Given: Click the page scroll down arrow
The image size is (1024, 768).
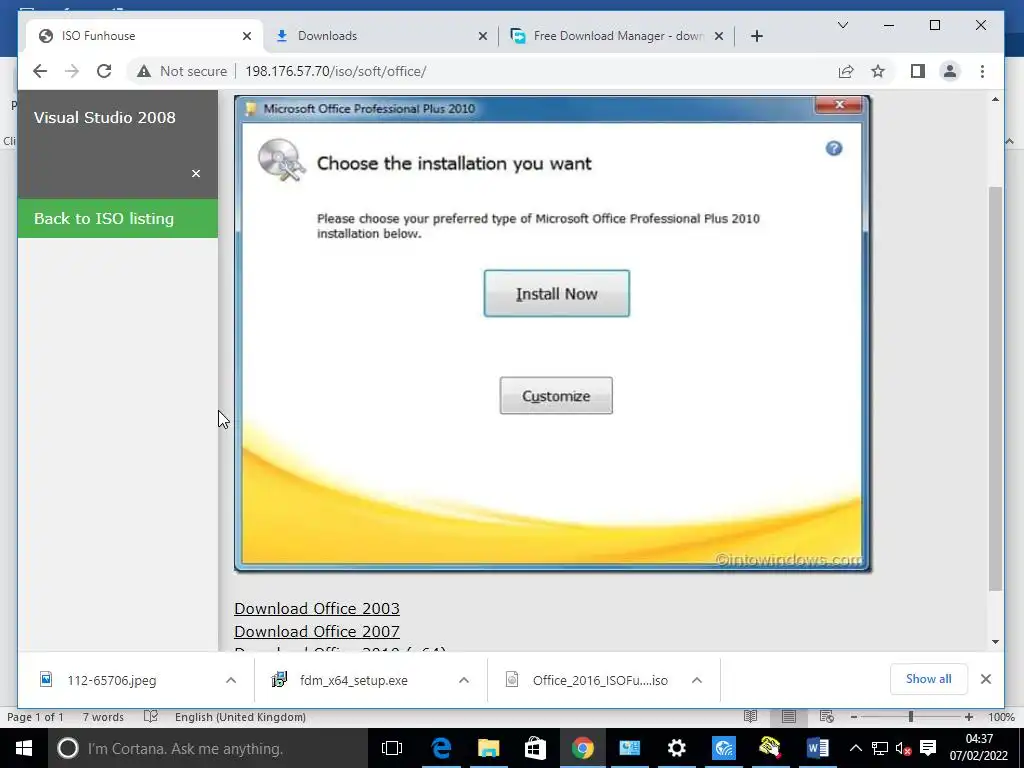Looking at the screenshot, I should (x=995, y=642).
